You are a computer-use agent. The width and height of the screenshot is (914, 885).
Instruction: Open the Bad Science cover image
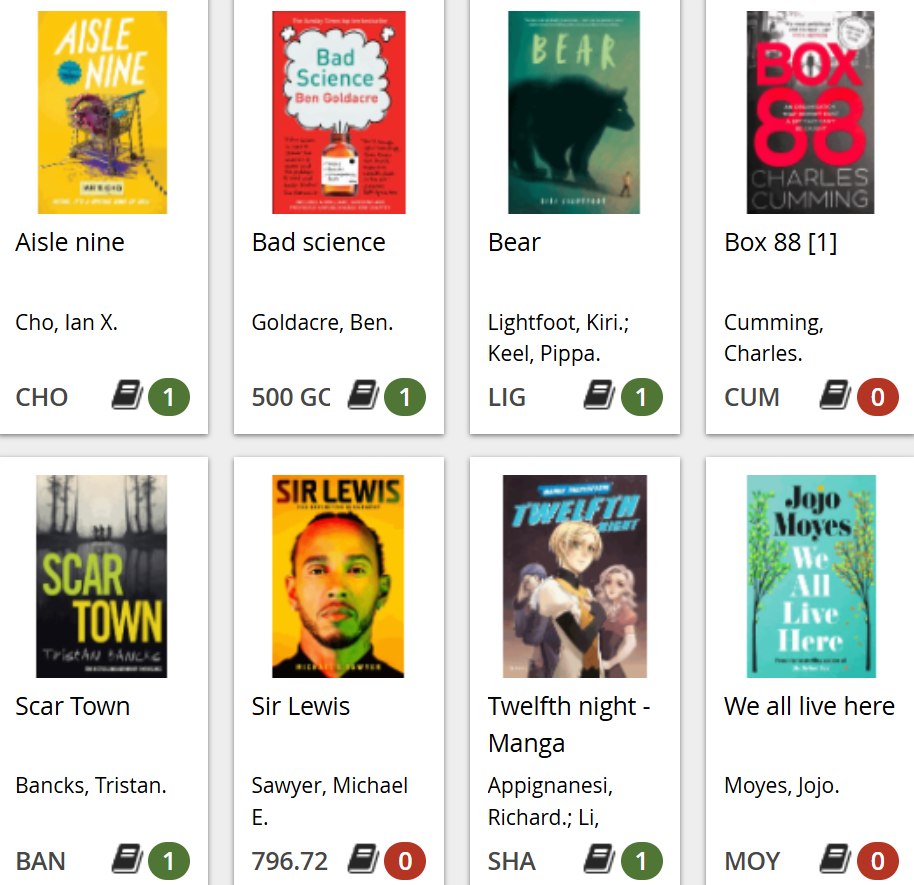339,113
